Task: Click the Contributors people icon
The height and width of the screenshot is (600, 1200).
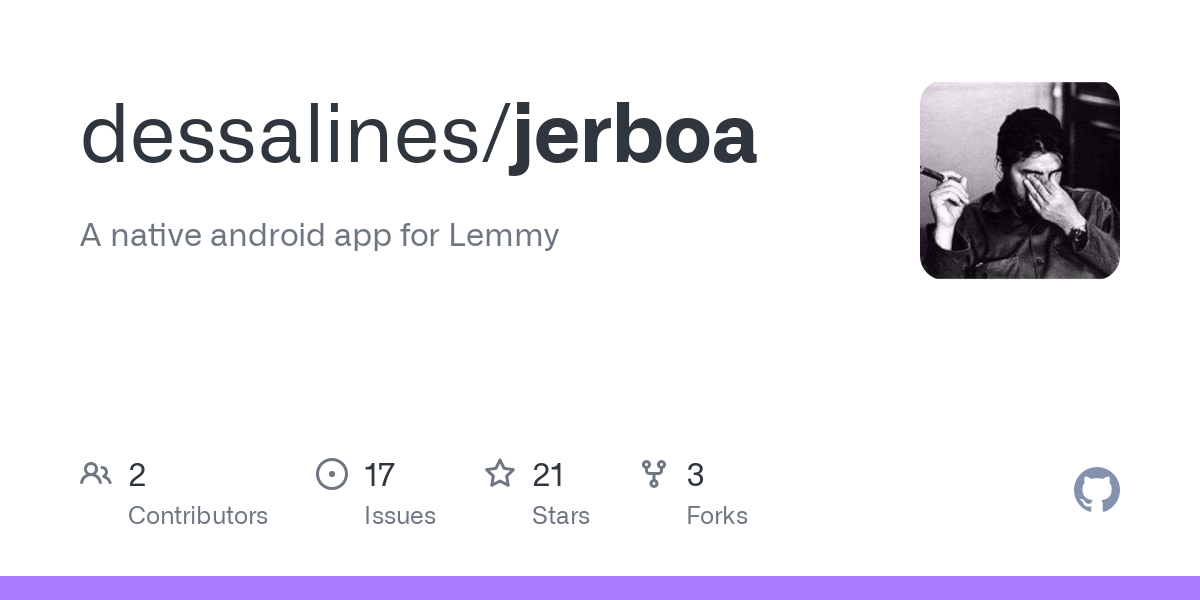Action: coord(96,474)
